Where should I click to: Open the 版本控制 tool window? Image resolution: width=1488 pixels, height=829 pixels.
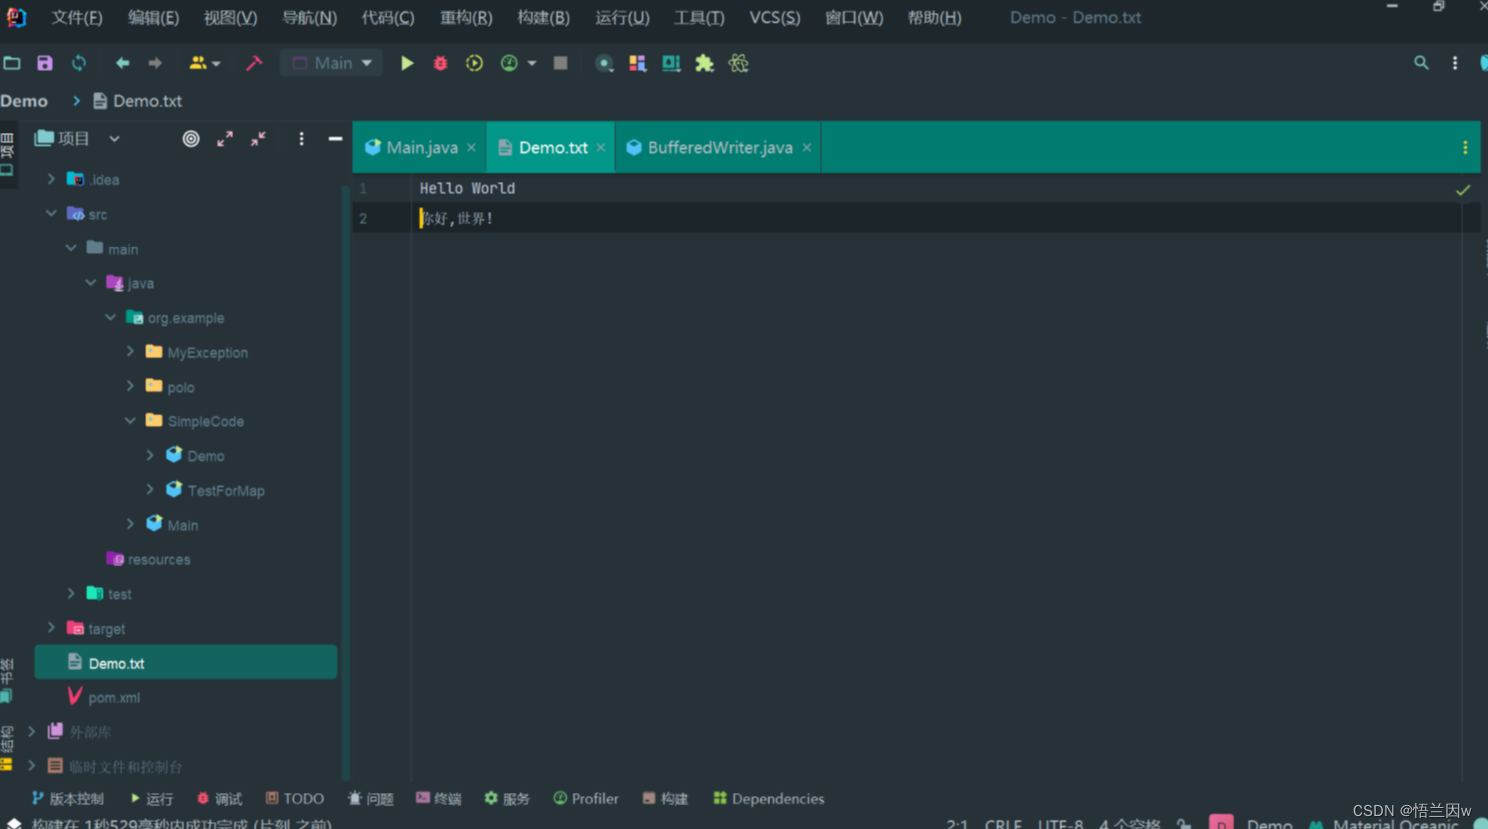pos(67,798)
